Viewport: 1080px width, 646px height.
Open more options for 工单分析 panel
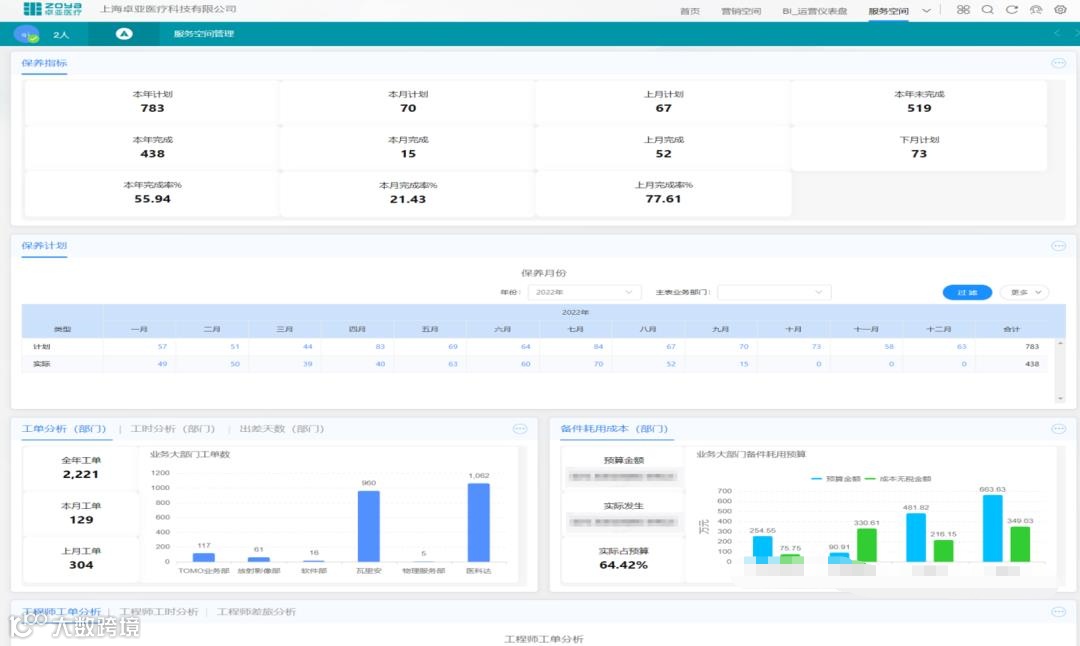point(520,429)
